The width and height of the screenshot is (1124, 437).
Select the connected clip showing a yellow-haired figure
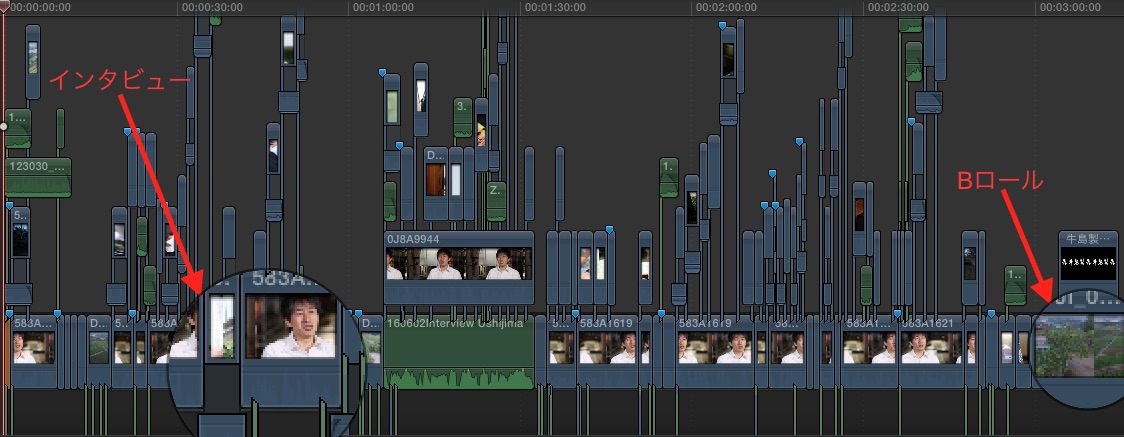tap(481, 134)
